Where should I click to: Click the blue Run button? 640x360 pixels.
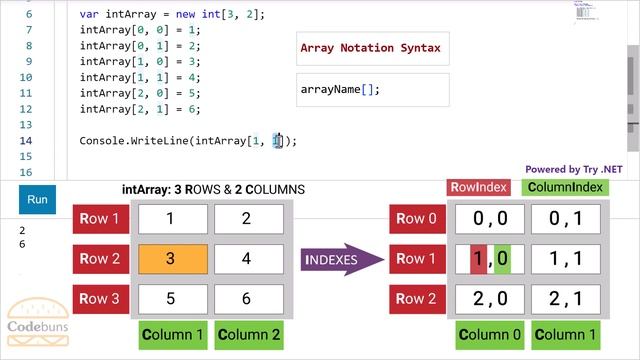pos(37,200)
